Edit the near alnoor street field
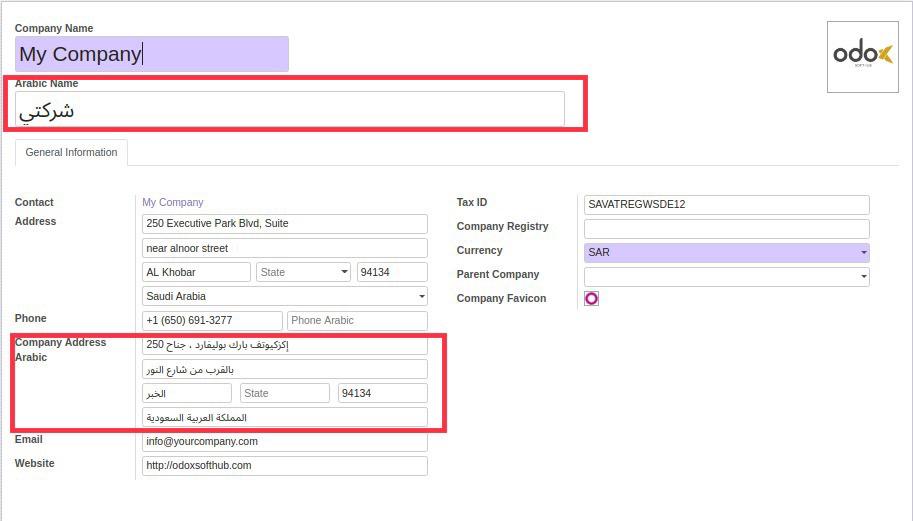Viewport: 913px width, 521px height. pos(285,248)
